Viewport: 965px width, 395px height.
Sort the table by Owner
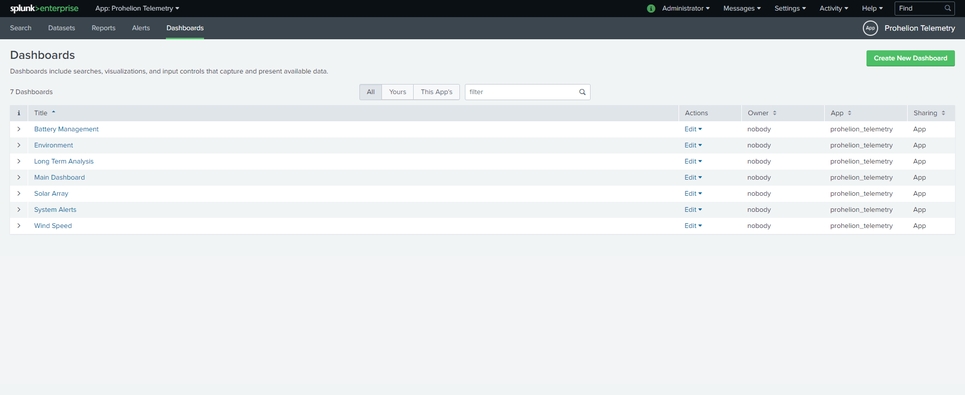(762, 113)
